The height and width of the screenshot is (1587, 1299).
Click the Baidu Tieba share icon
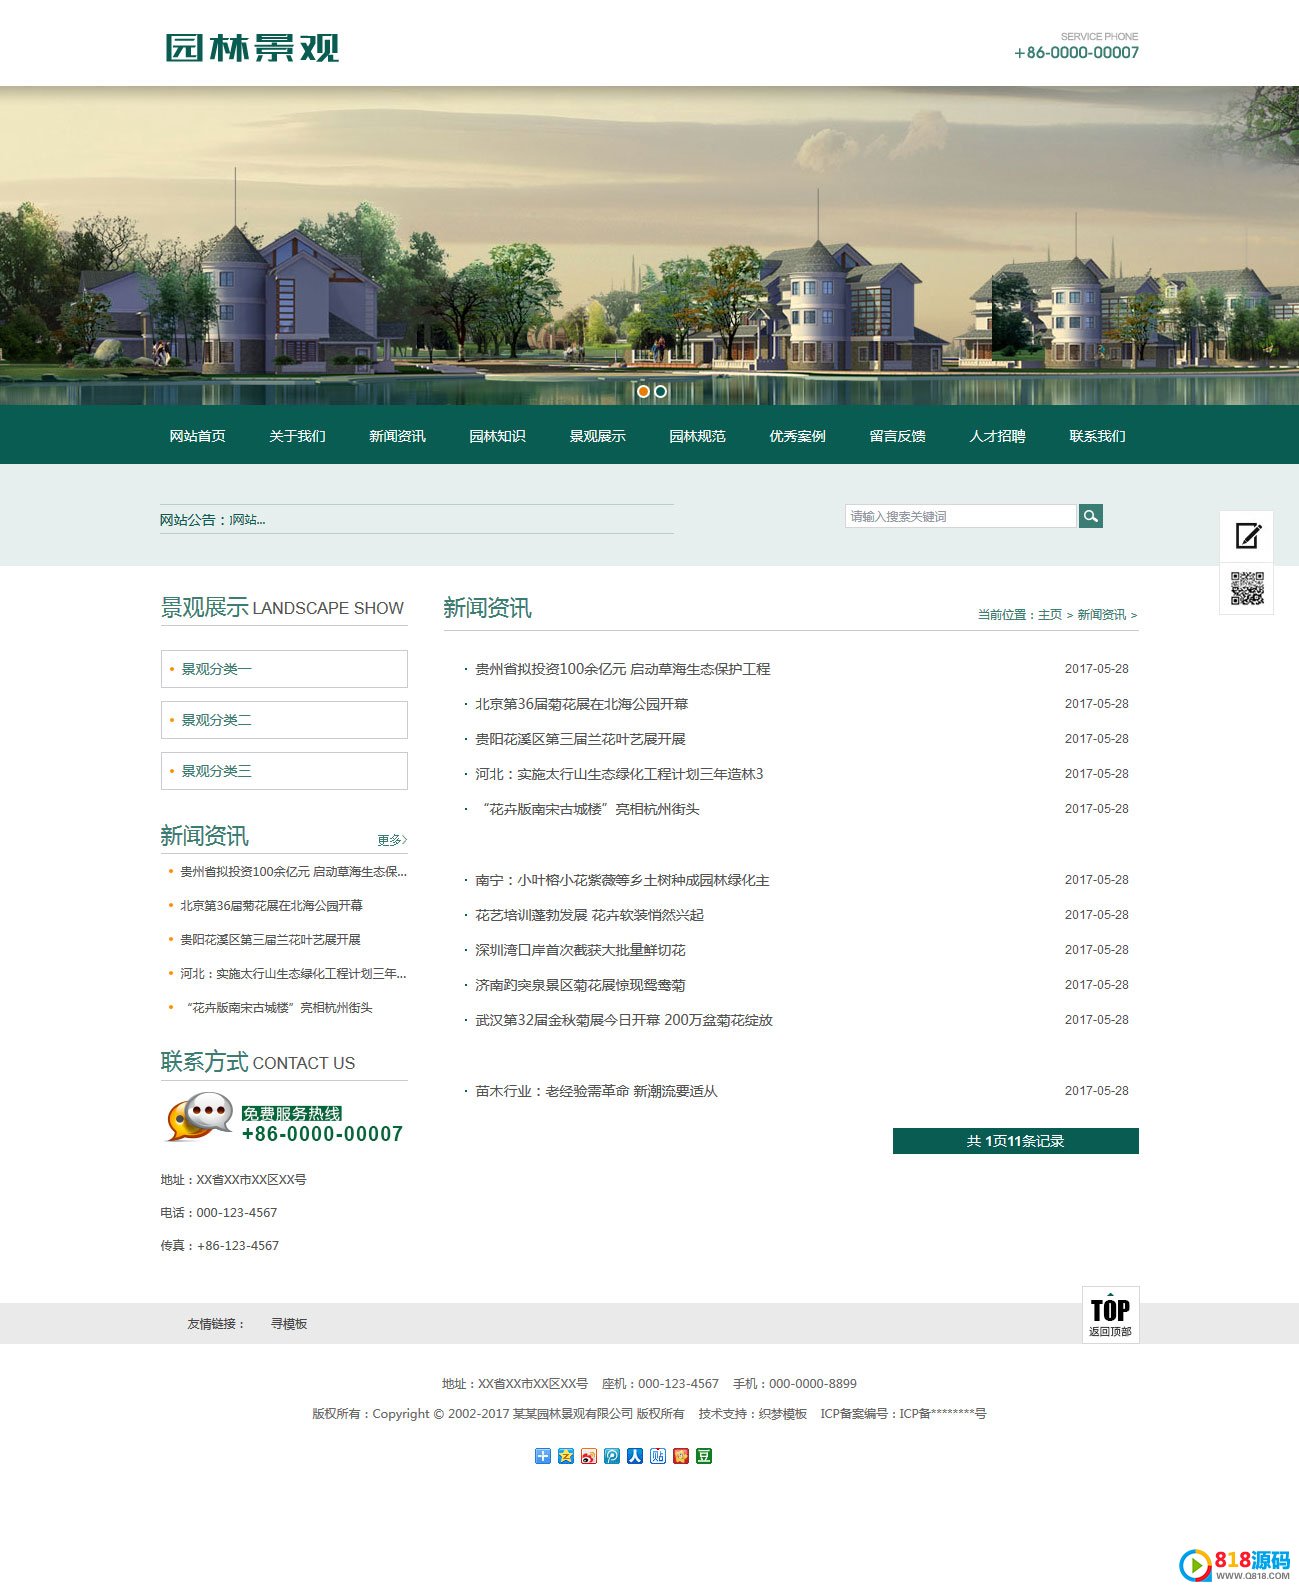(x=658, y=1456)
